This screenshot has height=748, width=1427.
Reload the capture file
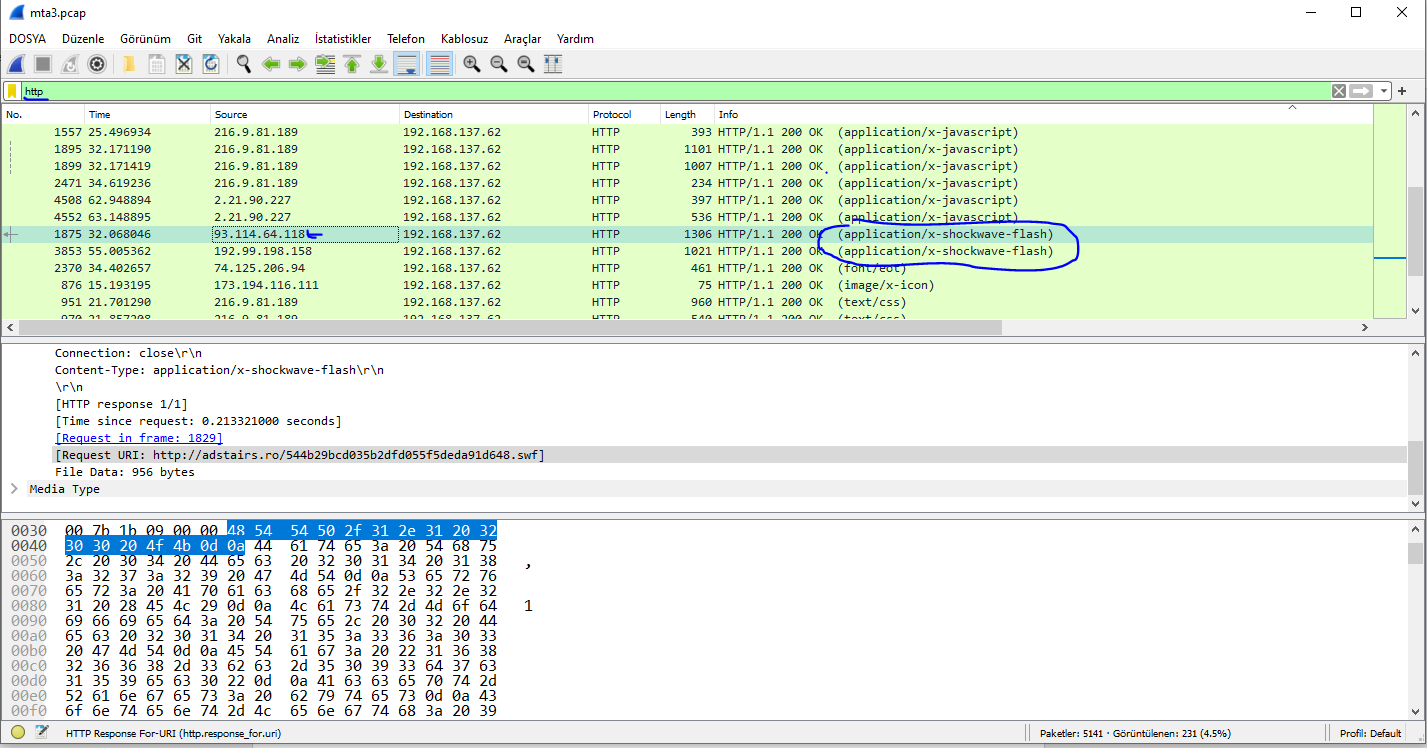[211, 64]
